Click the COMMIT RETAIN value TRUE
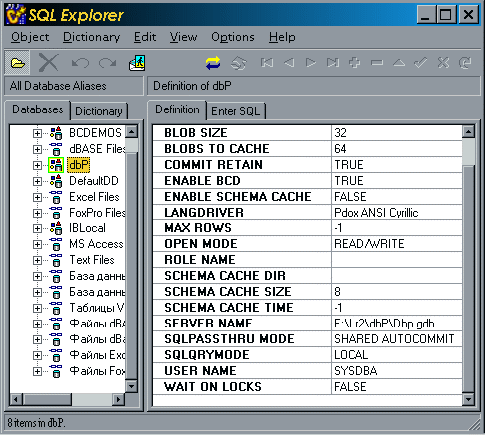This screenshot has height=436, width=486. point(397,165)
